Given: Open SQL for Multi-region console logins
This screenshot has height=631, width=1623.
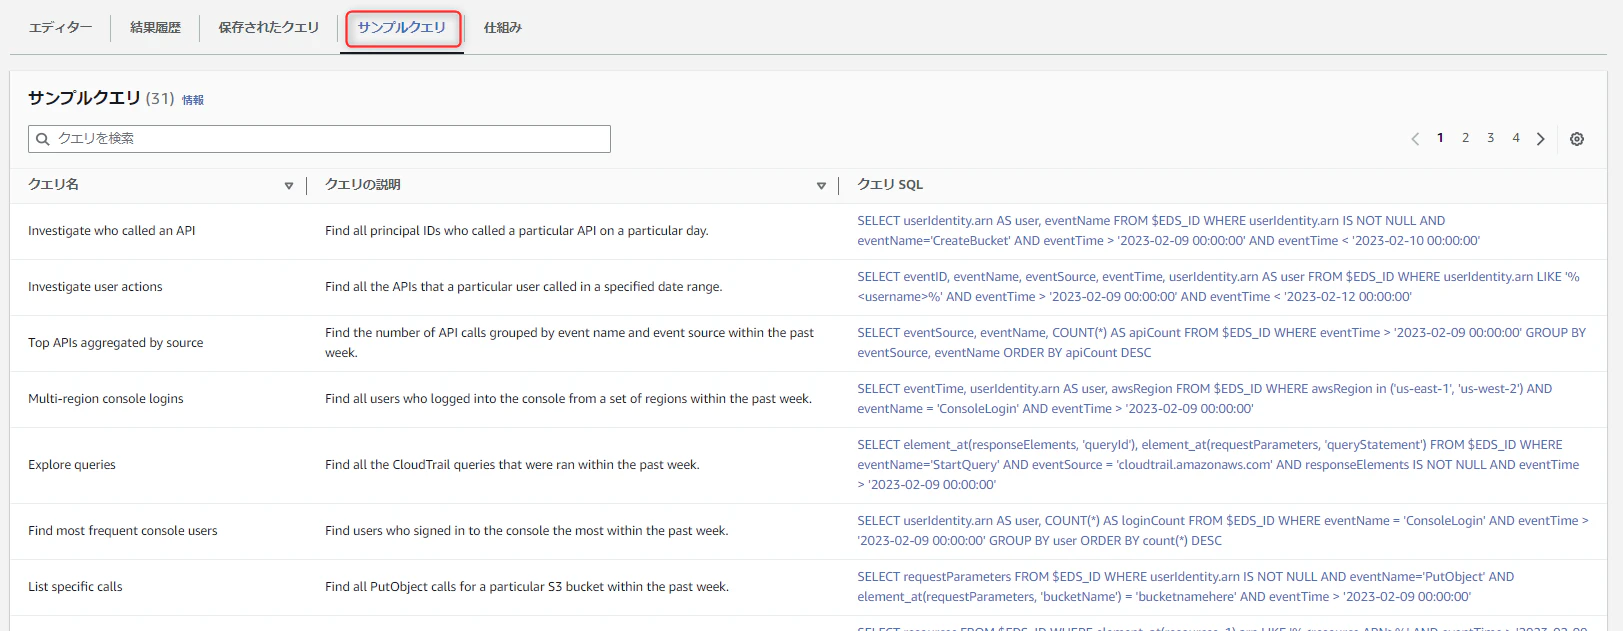Looking at the screenshot, I should click(1204, 399).
